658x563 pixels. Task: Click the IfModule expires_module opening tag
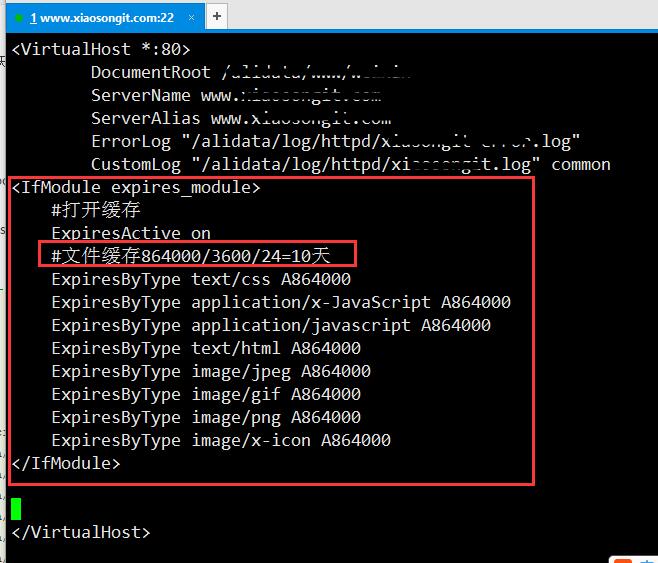pyautogui.click(x=135, y=187)
